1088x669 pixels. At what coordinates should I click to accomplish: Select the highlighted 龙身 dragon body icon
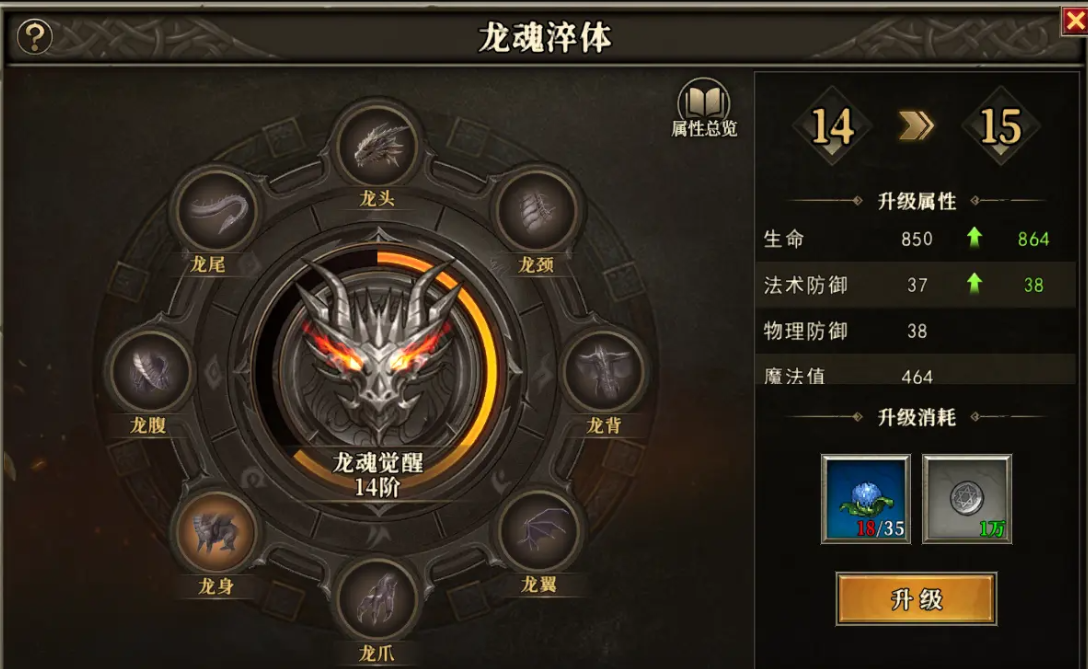216,533
